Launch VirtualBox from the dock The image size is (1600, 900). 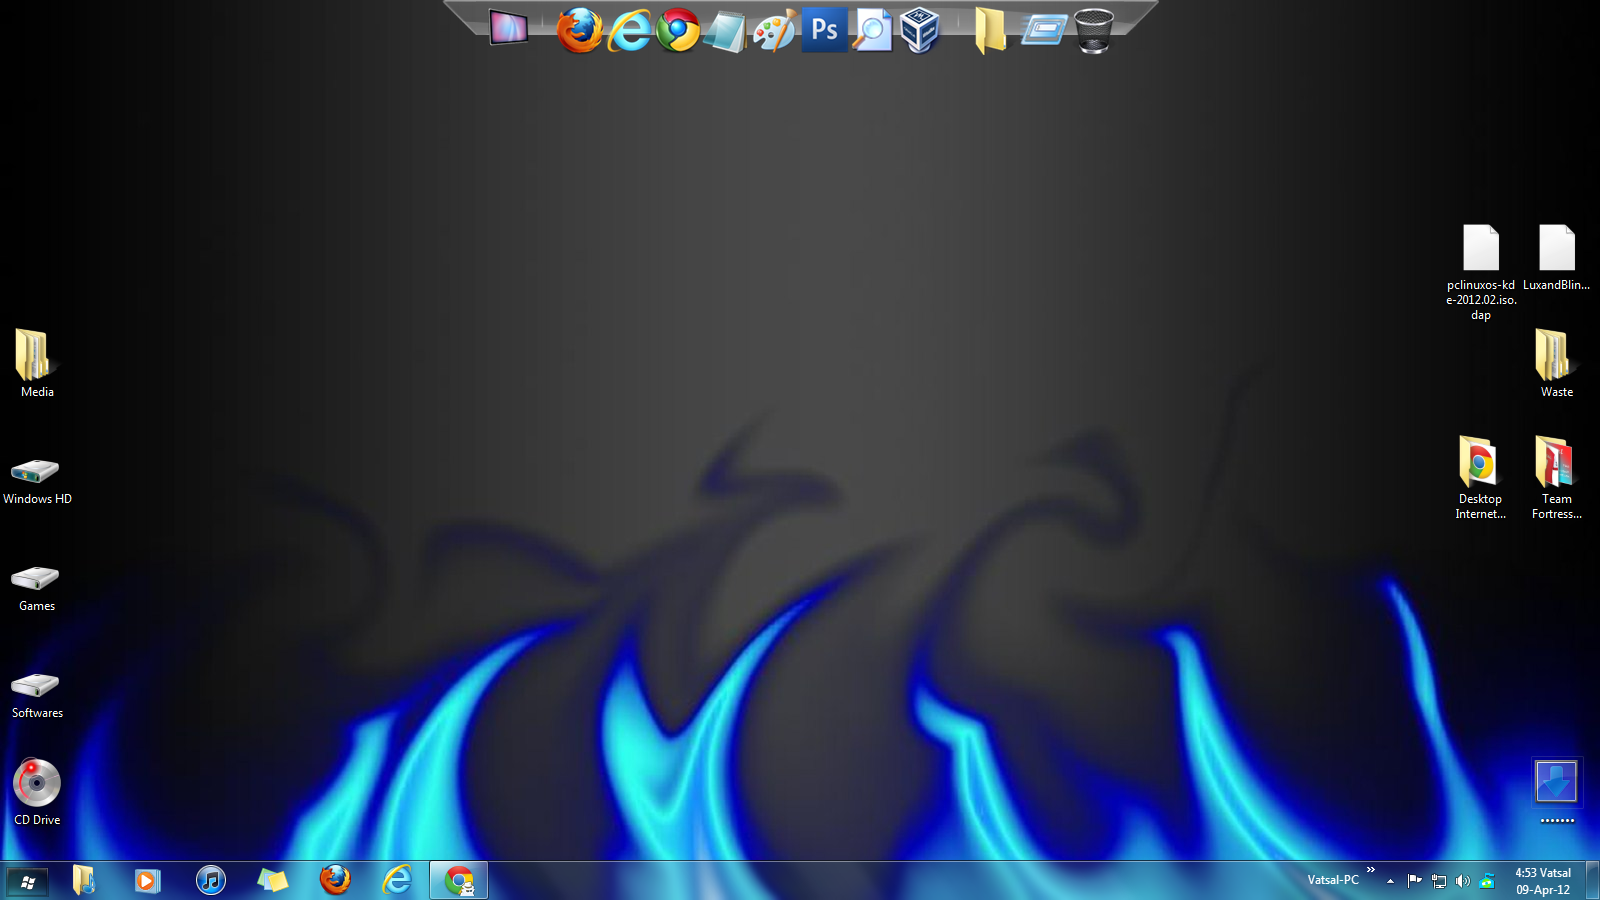tap(918, 30)
